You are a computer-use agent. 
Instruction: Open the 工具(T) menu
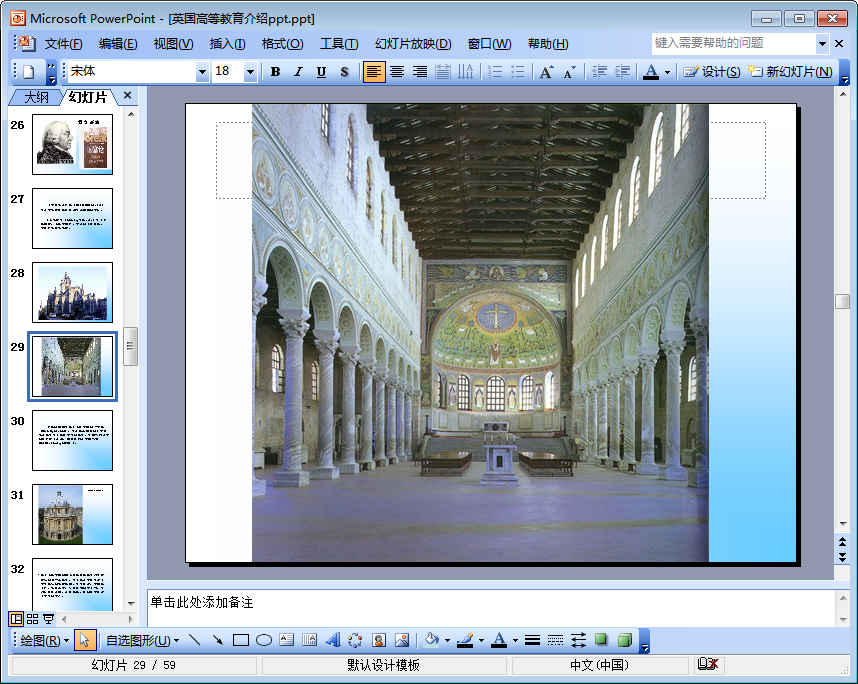339,44
